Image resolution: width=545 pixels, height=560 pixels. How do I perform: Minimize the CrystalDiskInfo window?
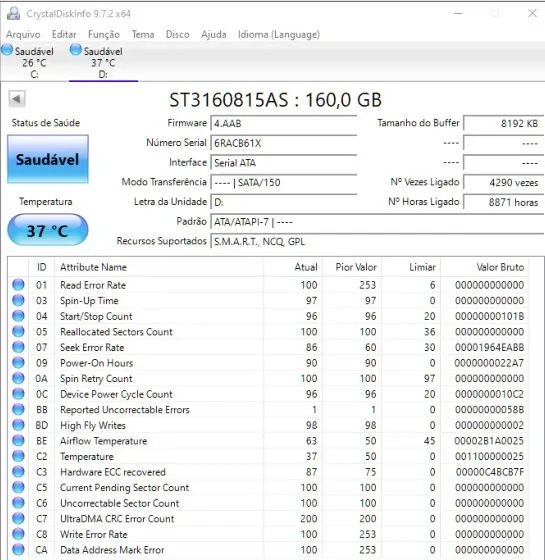point(458,14)
